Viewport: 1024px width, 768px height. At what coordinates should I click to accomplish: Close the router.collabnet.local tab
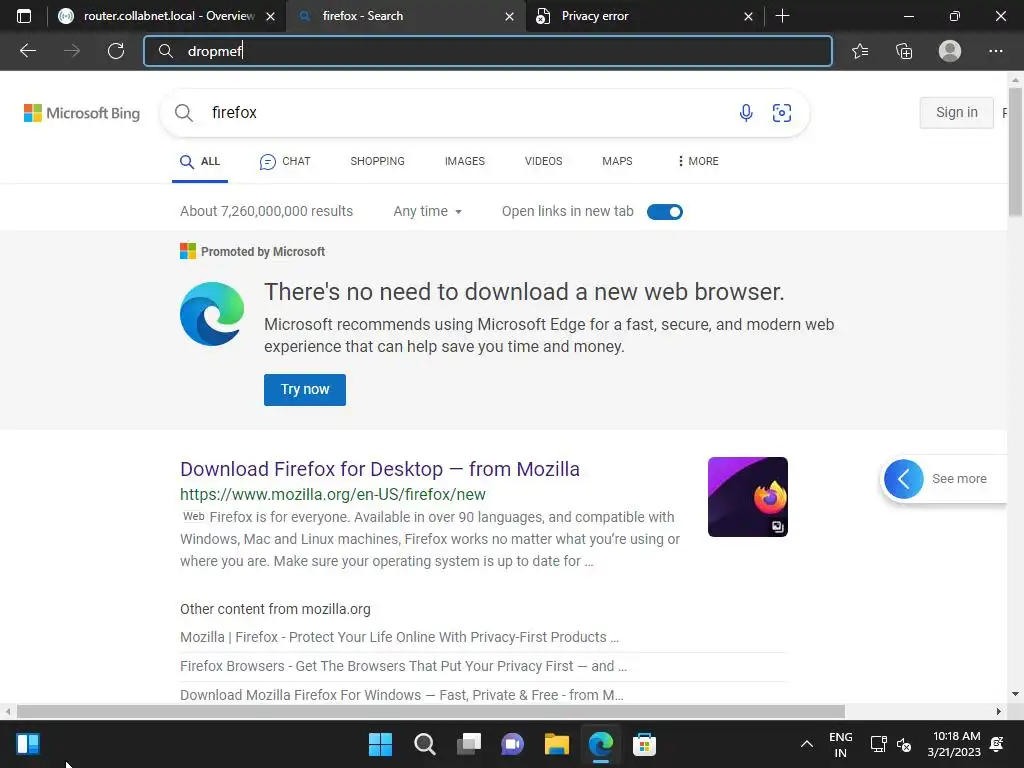click(270, 16)
